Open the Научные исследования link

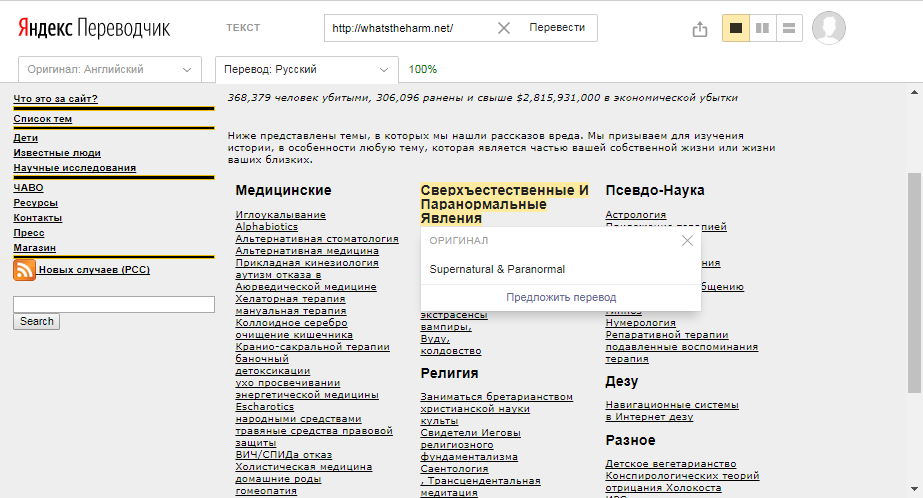coord(75,167)
